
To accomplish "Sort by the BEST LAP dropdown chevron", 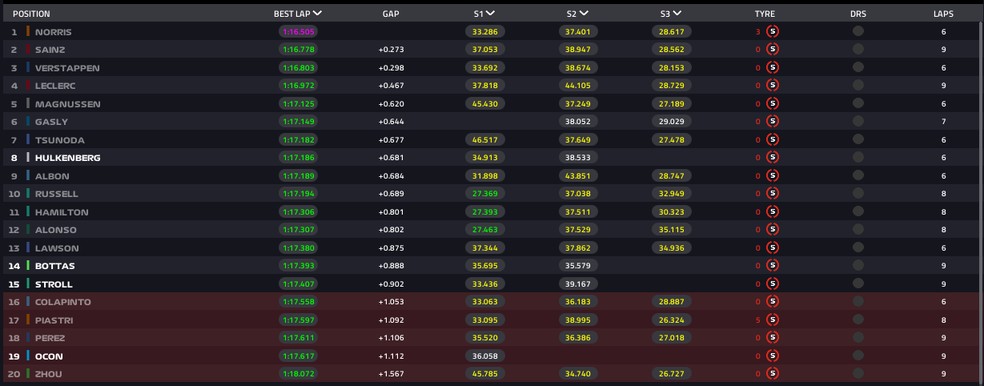I will [x=318, y=13].
